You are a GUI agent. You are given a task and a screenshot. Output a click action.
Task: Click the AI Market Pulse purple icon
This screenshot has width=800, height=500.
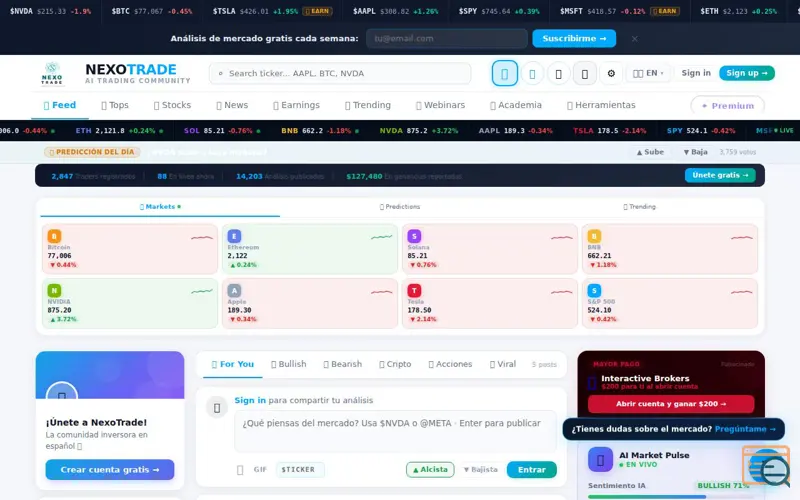[x=600, y=460]
